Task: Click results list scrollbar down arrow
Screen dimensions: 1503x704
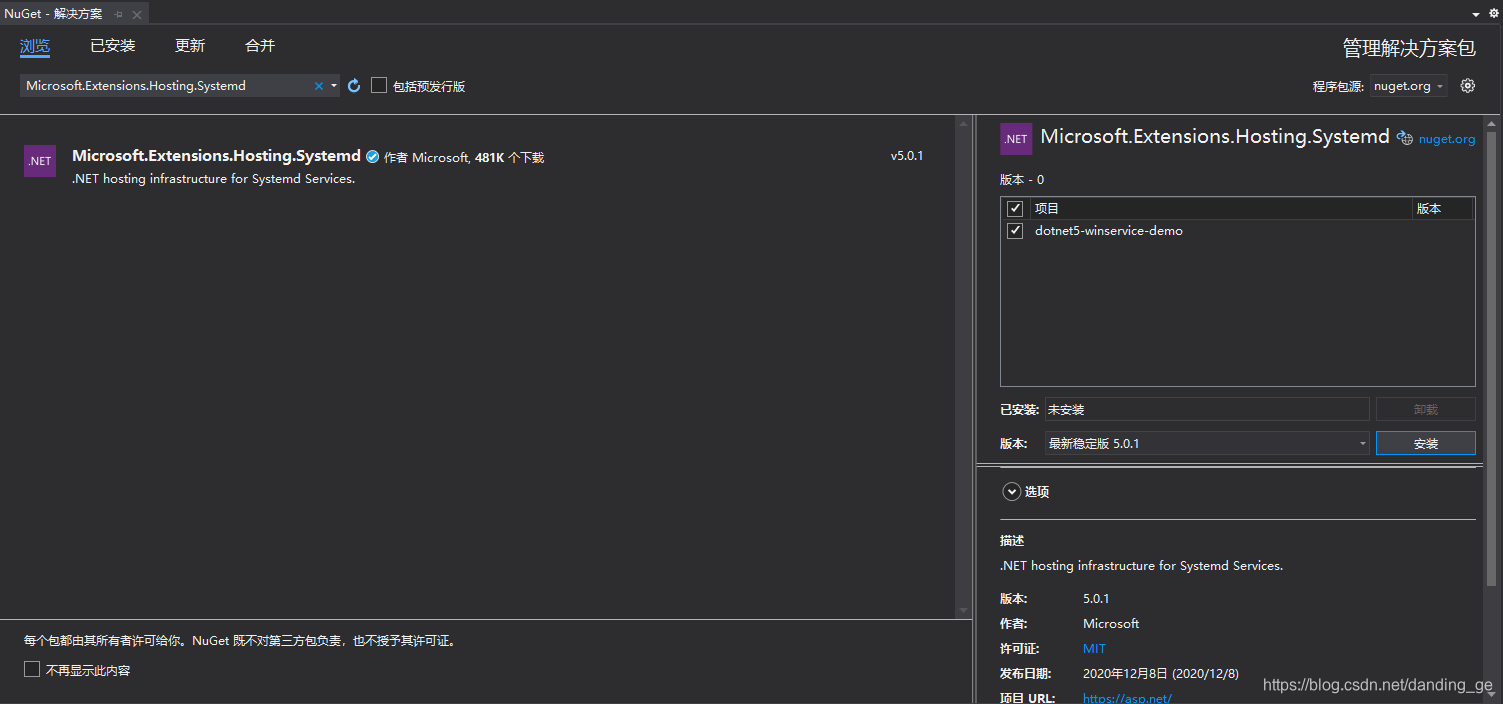Action: tap(964, 610)
